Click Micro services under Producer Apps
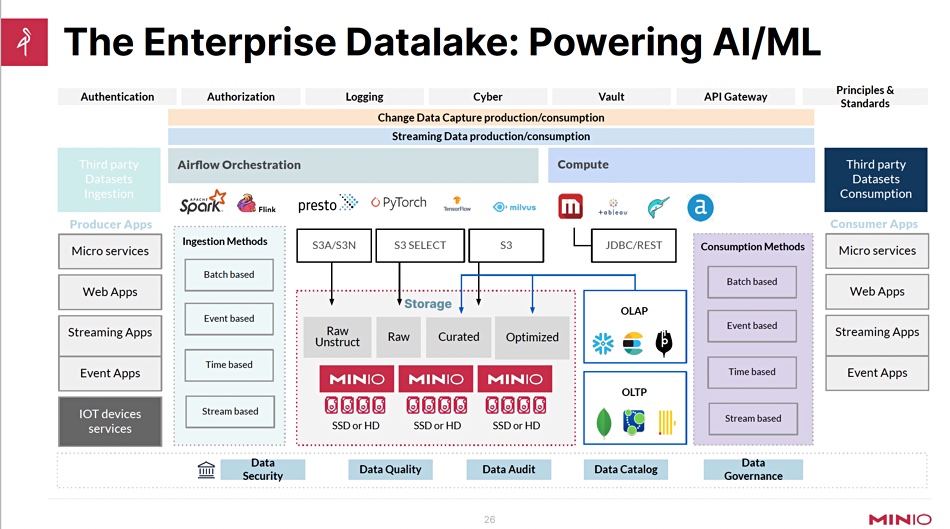The height and width of the screenshot is (529, 950). [110, 251]
